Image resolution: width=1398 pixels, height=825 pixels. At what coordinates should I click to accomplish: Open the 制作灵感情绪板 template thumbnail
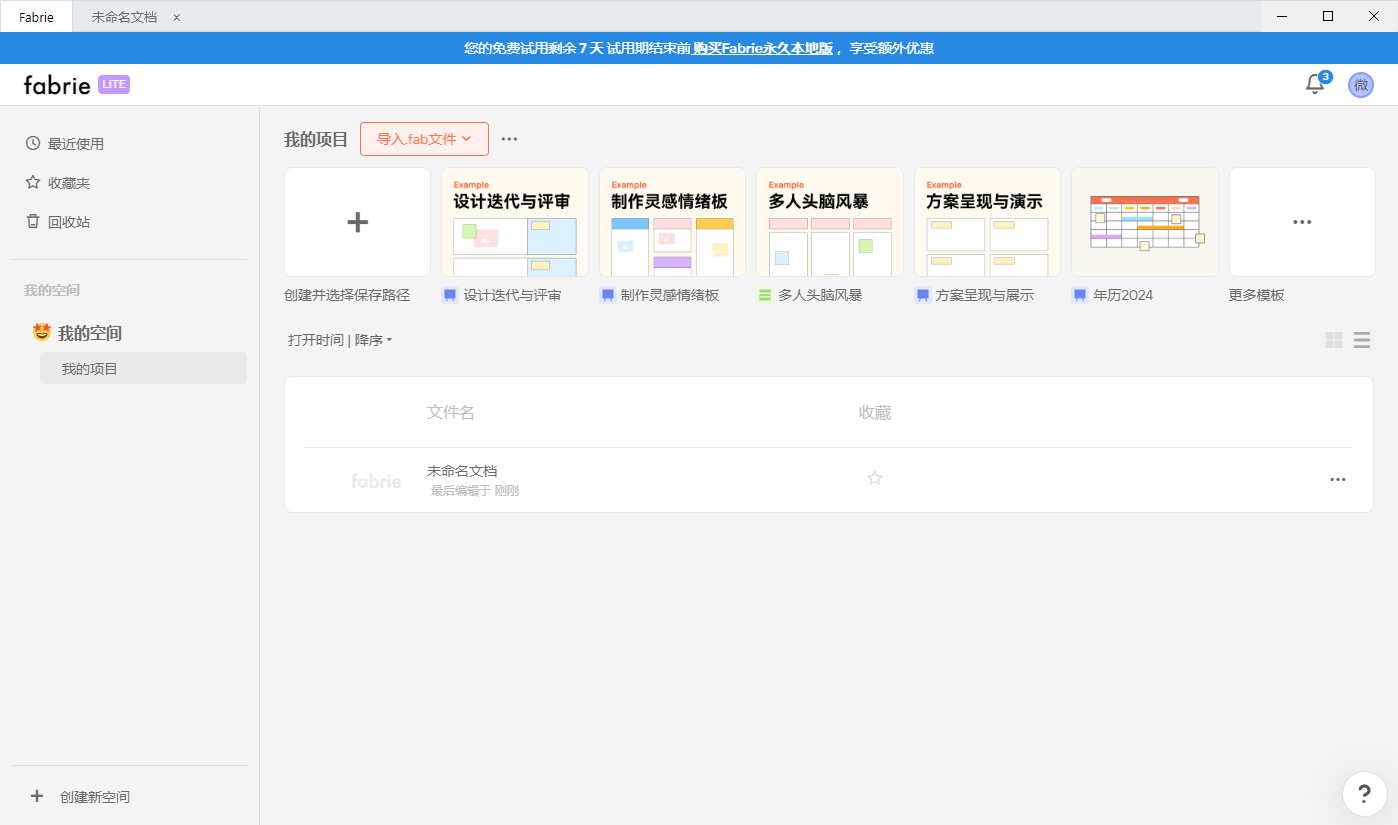click(x=672, y=222)
